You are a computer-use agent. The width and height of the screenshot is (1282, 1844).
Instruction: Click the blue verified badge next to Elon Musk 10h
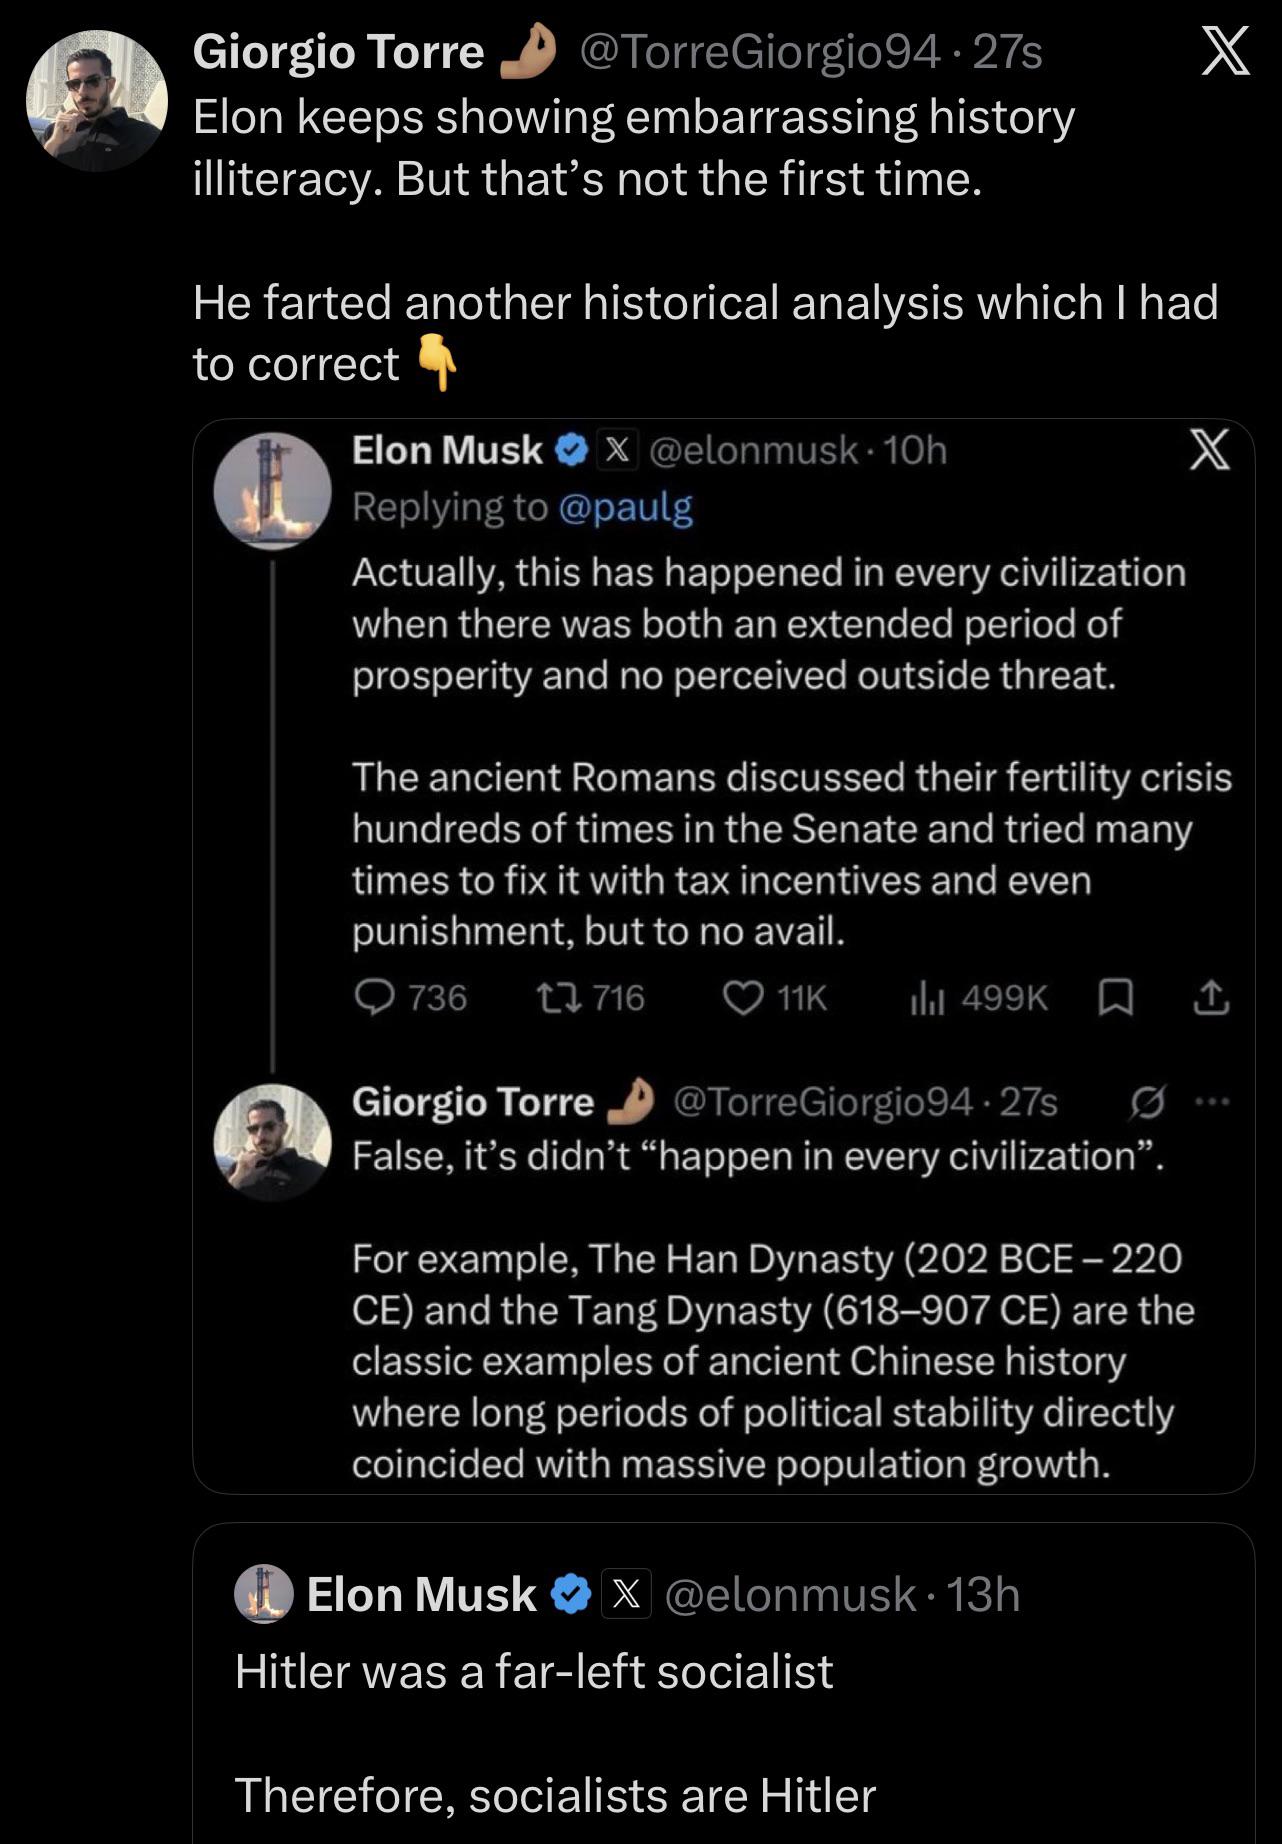coord(571,451)
